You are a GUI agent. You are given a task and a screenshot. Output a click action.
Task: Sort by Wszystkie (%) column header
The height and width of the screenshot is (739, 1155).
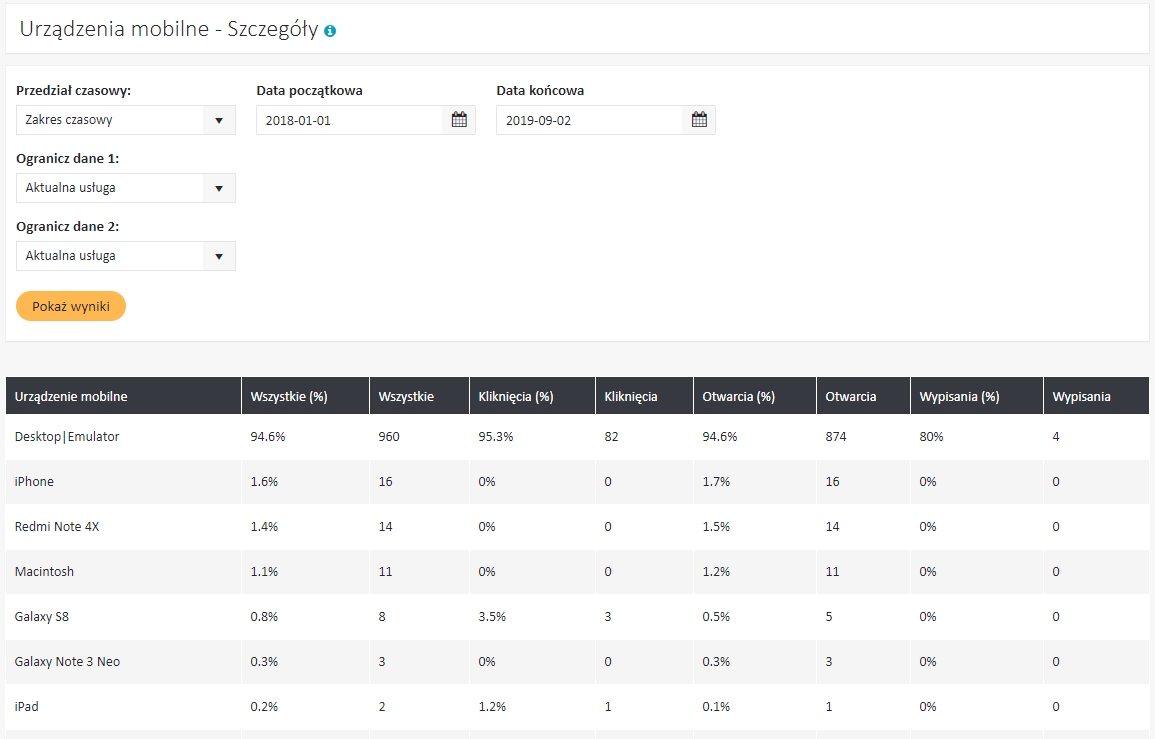pyautogui.click(x=289, y=396)
